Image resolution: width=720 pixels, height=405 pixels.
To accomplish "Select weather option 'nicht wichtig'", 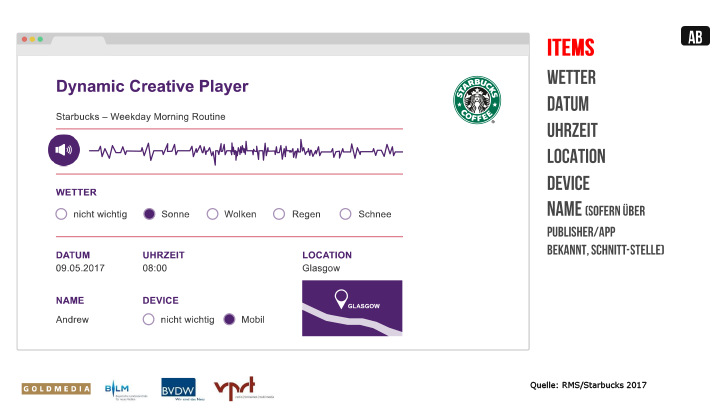I will click(x=62, y=214).
